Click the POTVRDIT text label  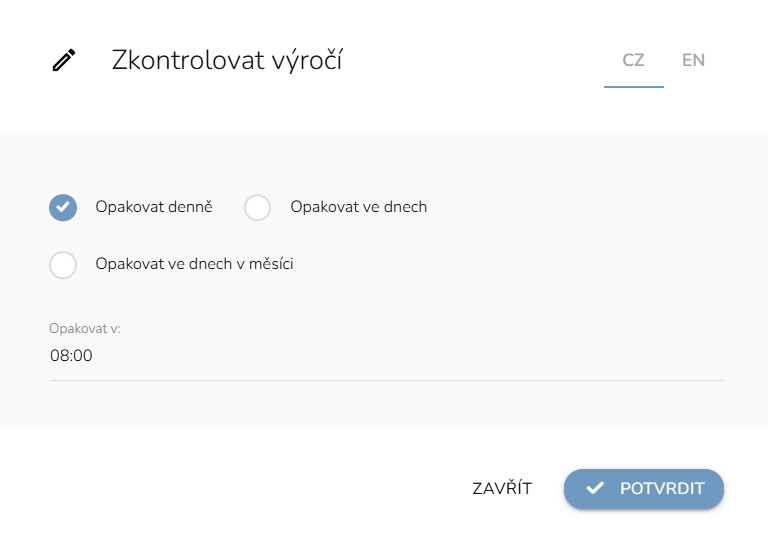pos(662,489)
